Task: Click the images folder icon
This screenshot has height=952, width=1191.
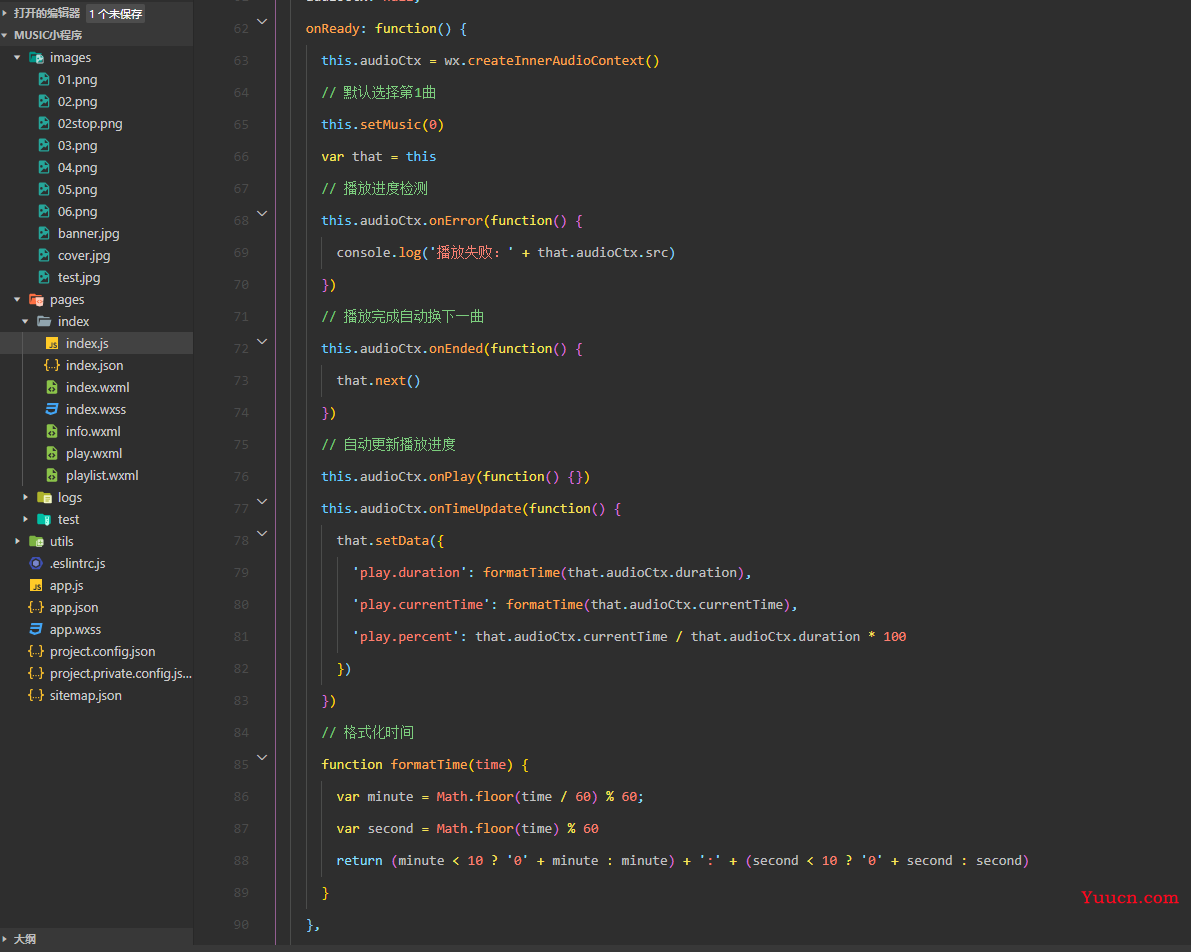Action: tap(36, 58)
